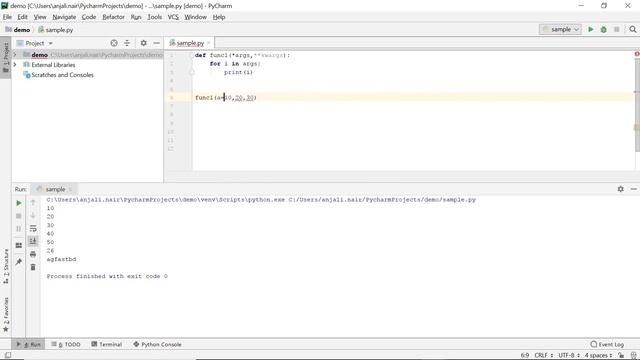Start the debug bug icon
The width and height of the screenshot is (640, 360).
pyautogui.click(x=603, y=29)
